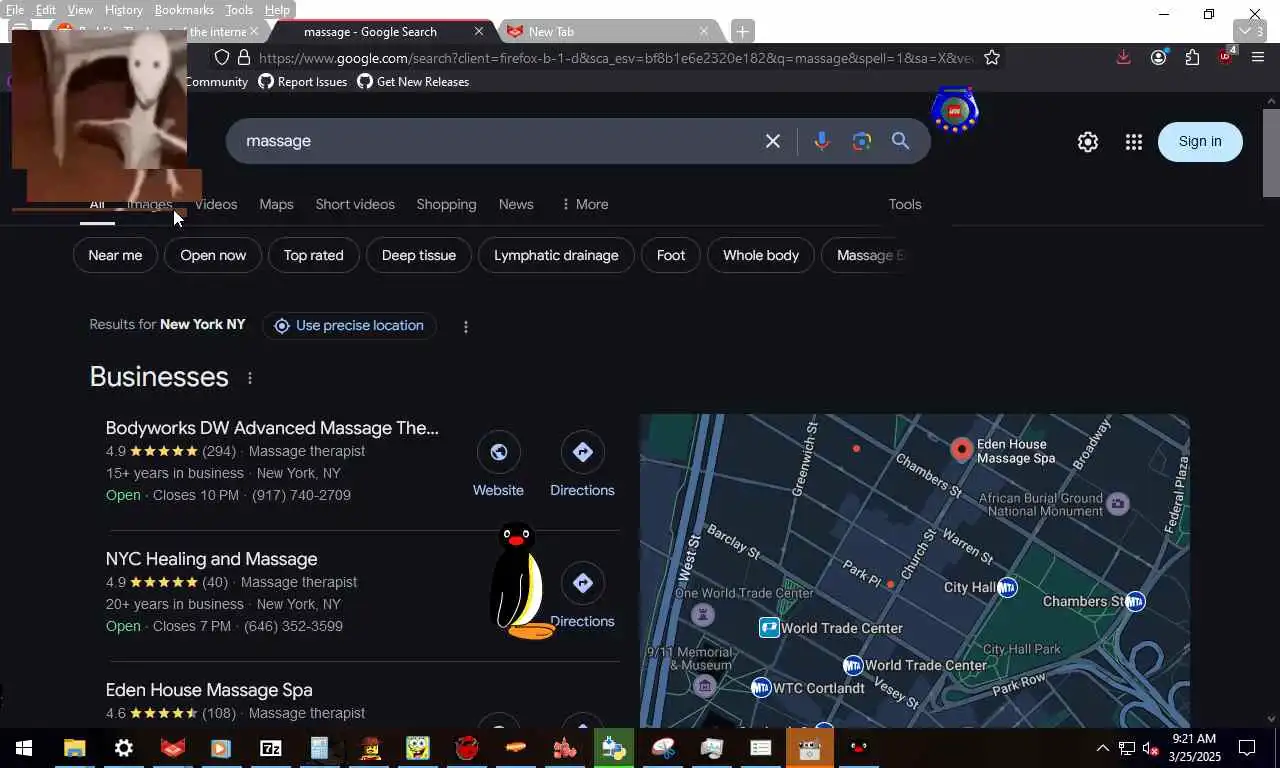Start voice search with the microphone icon
Viewport: 1280px width, 768px height.
click(x=821, y=141)
